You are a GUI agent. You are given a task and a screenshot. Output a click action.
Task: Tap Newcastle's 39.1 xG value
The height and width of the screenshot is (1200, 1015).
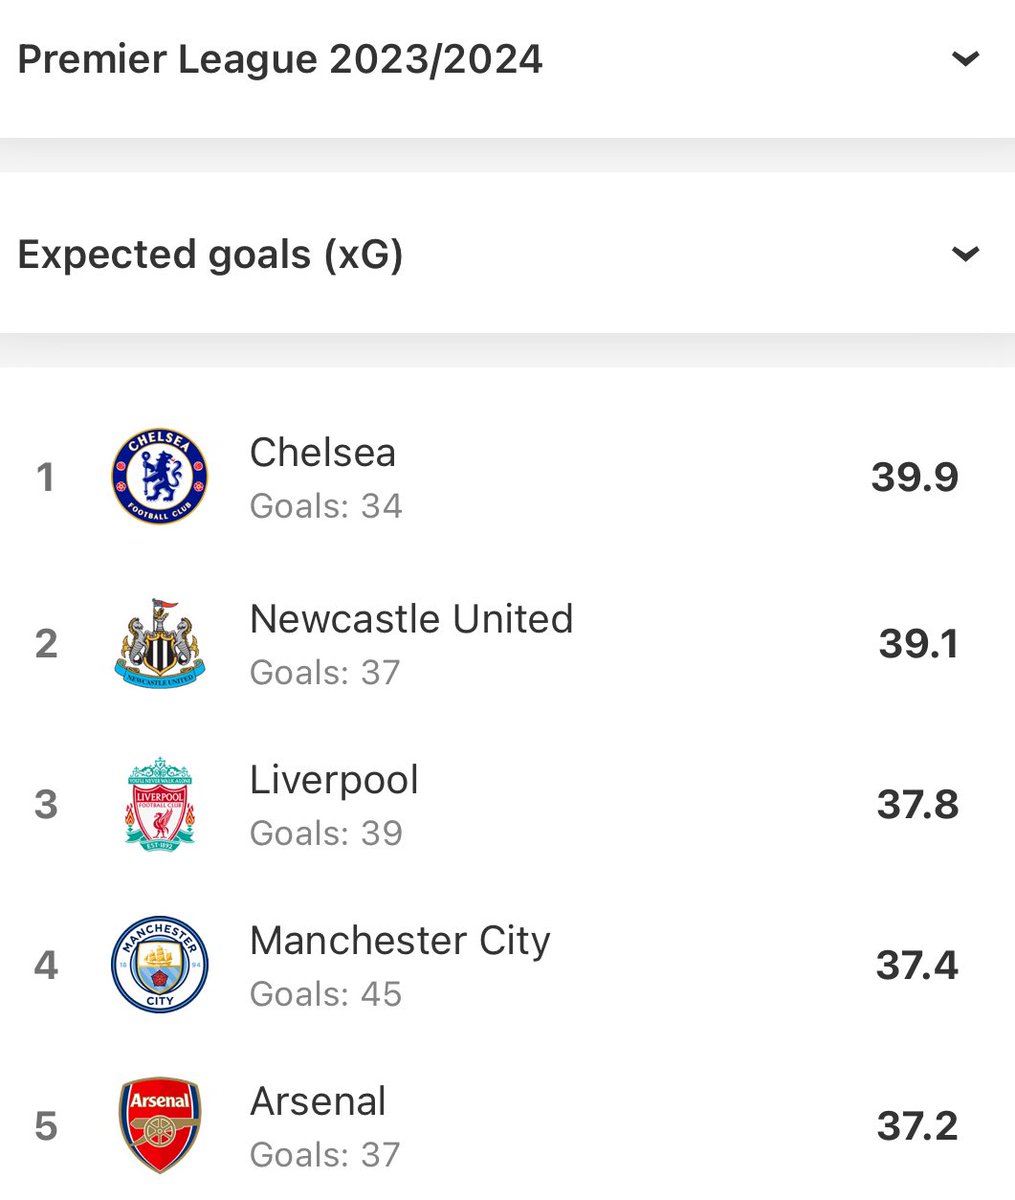918,643
